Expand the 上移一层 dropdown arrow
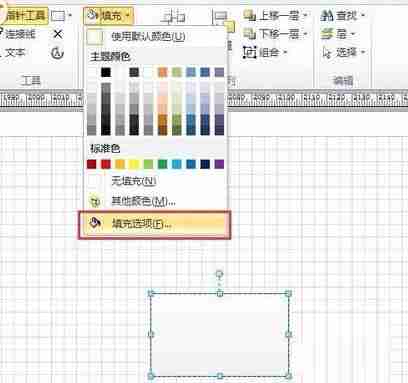The height and width of the screenshot is (383, 408). [x=305, y=15]
